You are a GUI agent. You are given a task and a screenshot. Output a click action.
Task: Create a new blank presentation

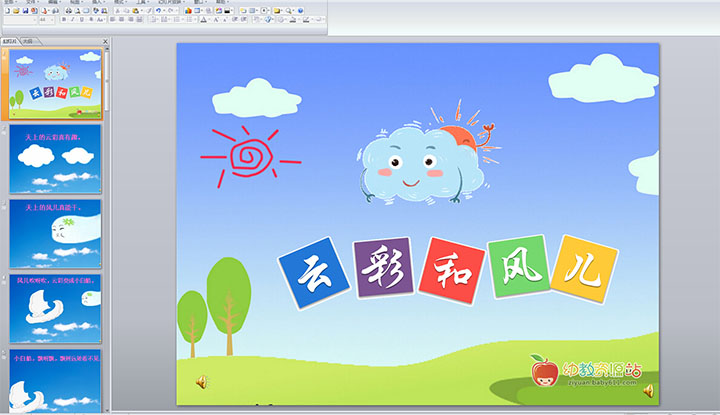click(7, 11)
